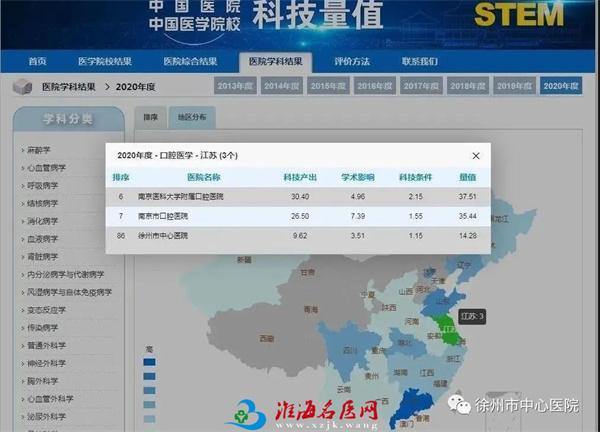
Task: Click the 排序 column header in popup
Action: [x=121, y=177]
